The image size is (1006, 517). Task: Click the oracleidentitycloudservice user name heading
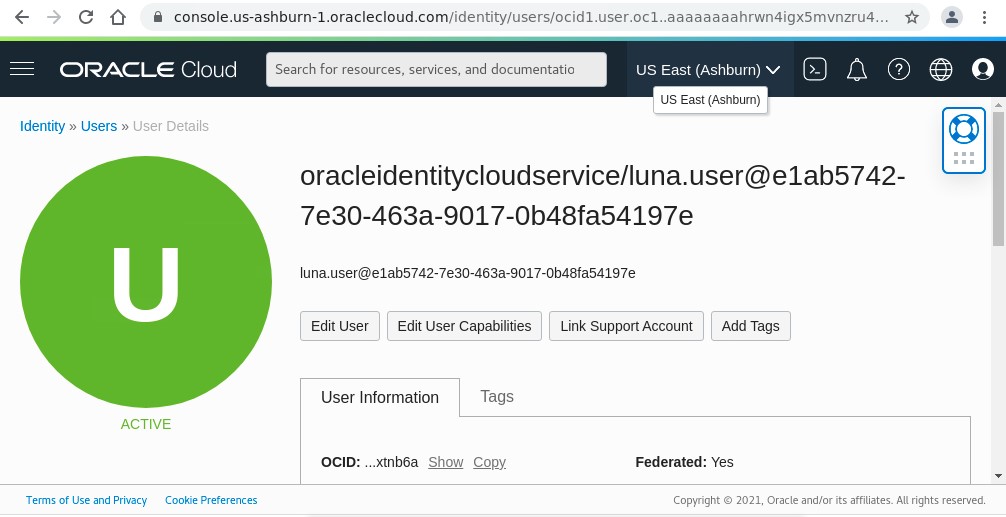coord(602,196)
